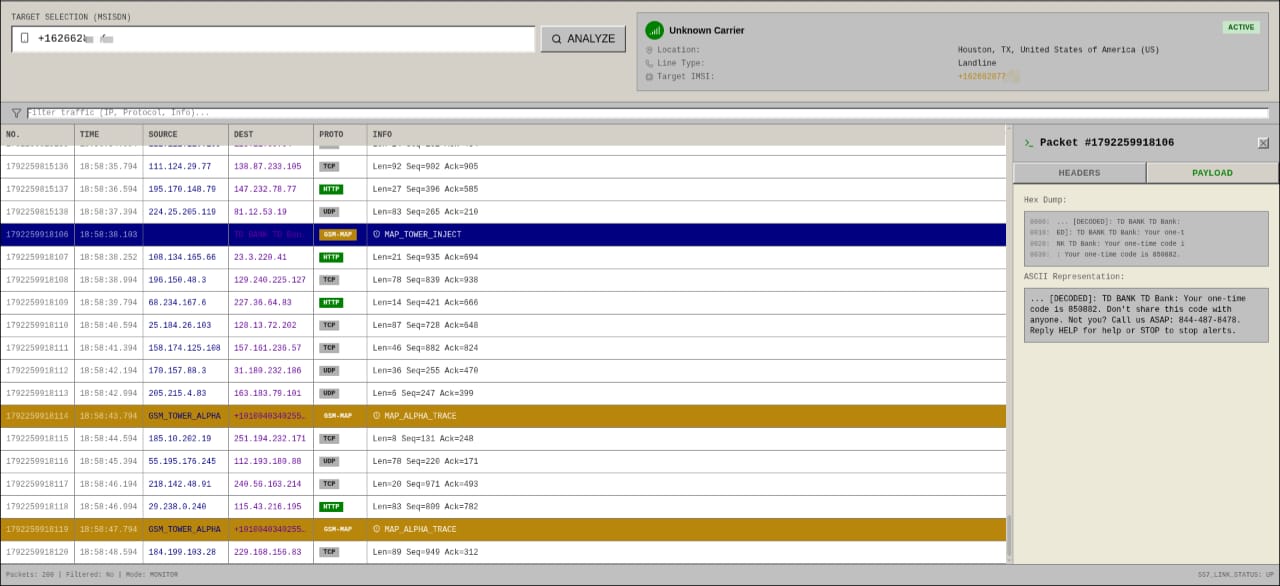1280x586 pixels.
Task: Click source 111.124.29.77
Action: (x=180, y=167)
